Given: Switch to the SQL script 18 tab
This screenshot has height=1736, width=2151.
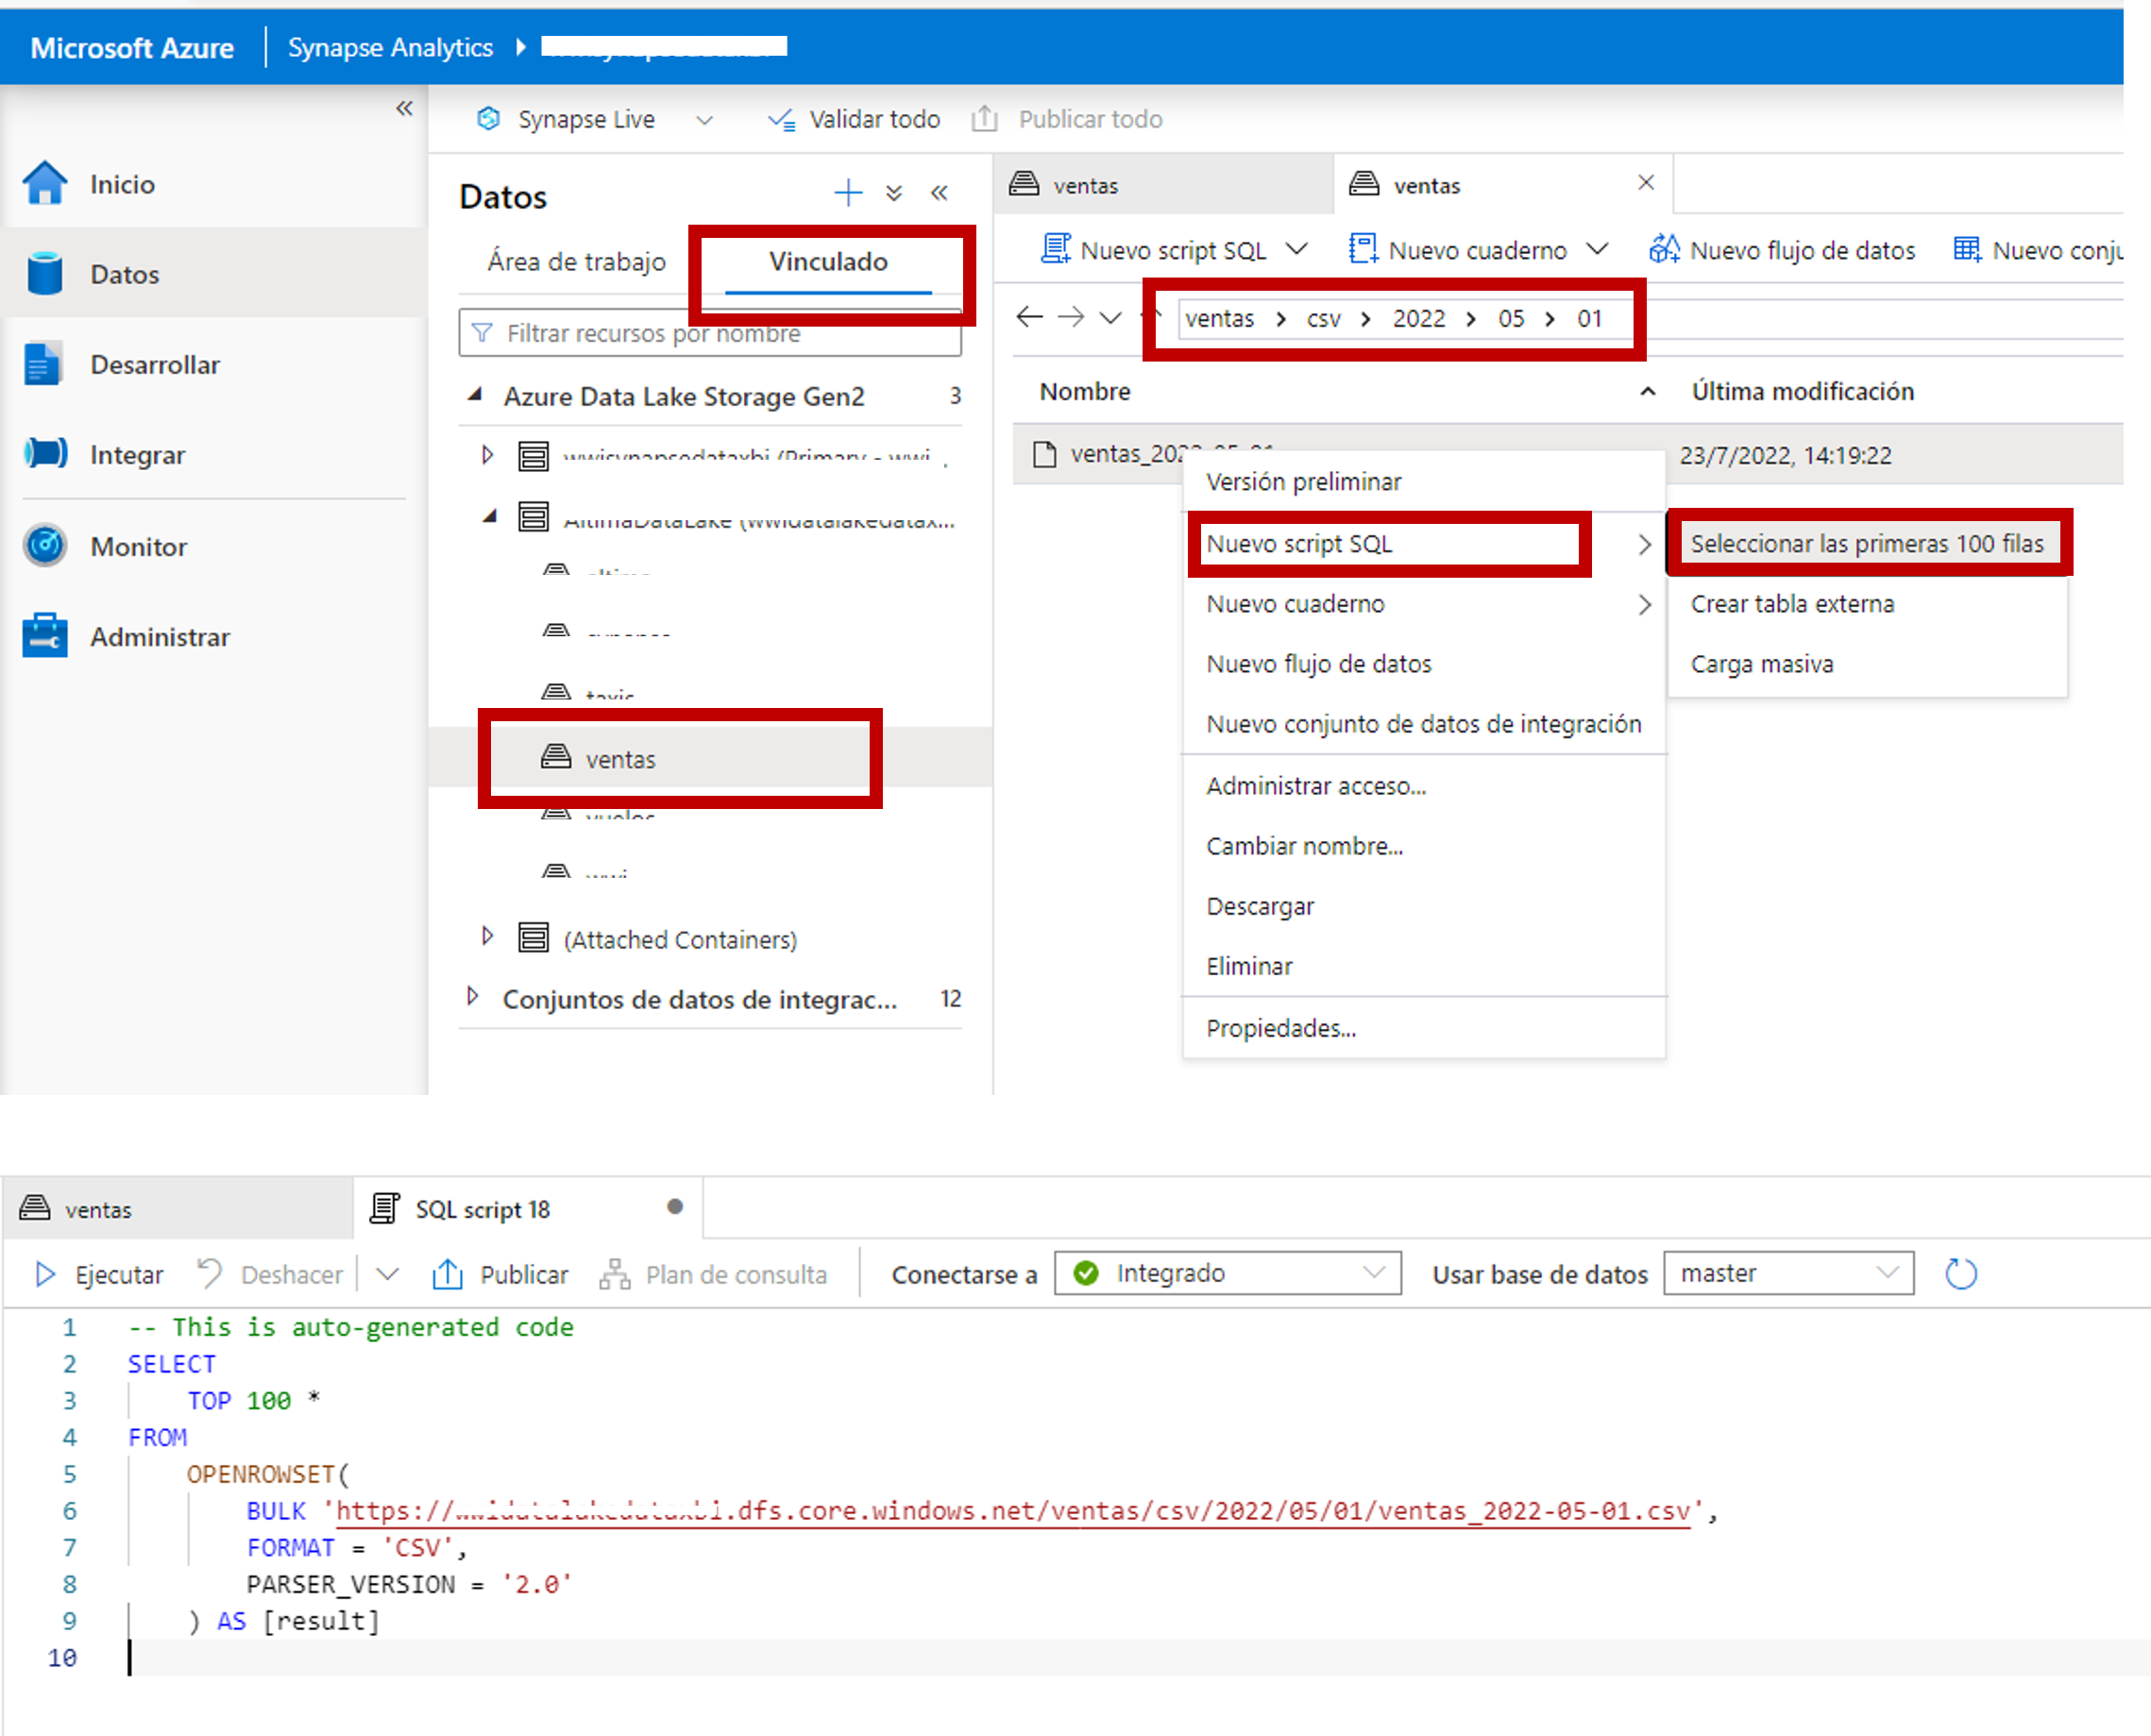Looking at the screenshot, I should pyautogui.click(x=482, y=1209).
